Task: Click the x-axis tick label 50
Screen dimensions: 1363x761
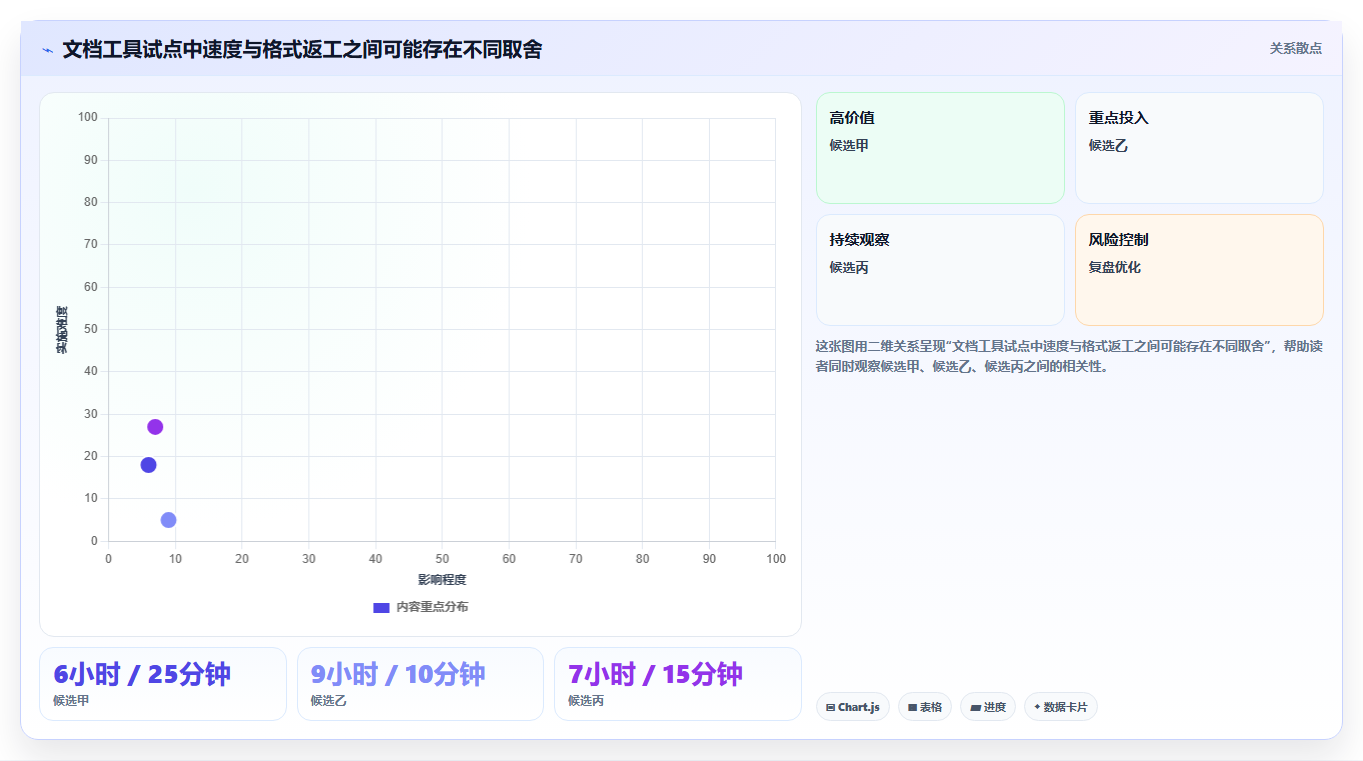Action: pyautogui.click(x=442, y=559)
